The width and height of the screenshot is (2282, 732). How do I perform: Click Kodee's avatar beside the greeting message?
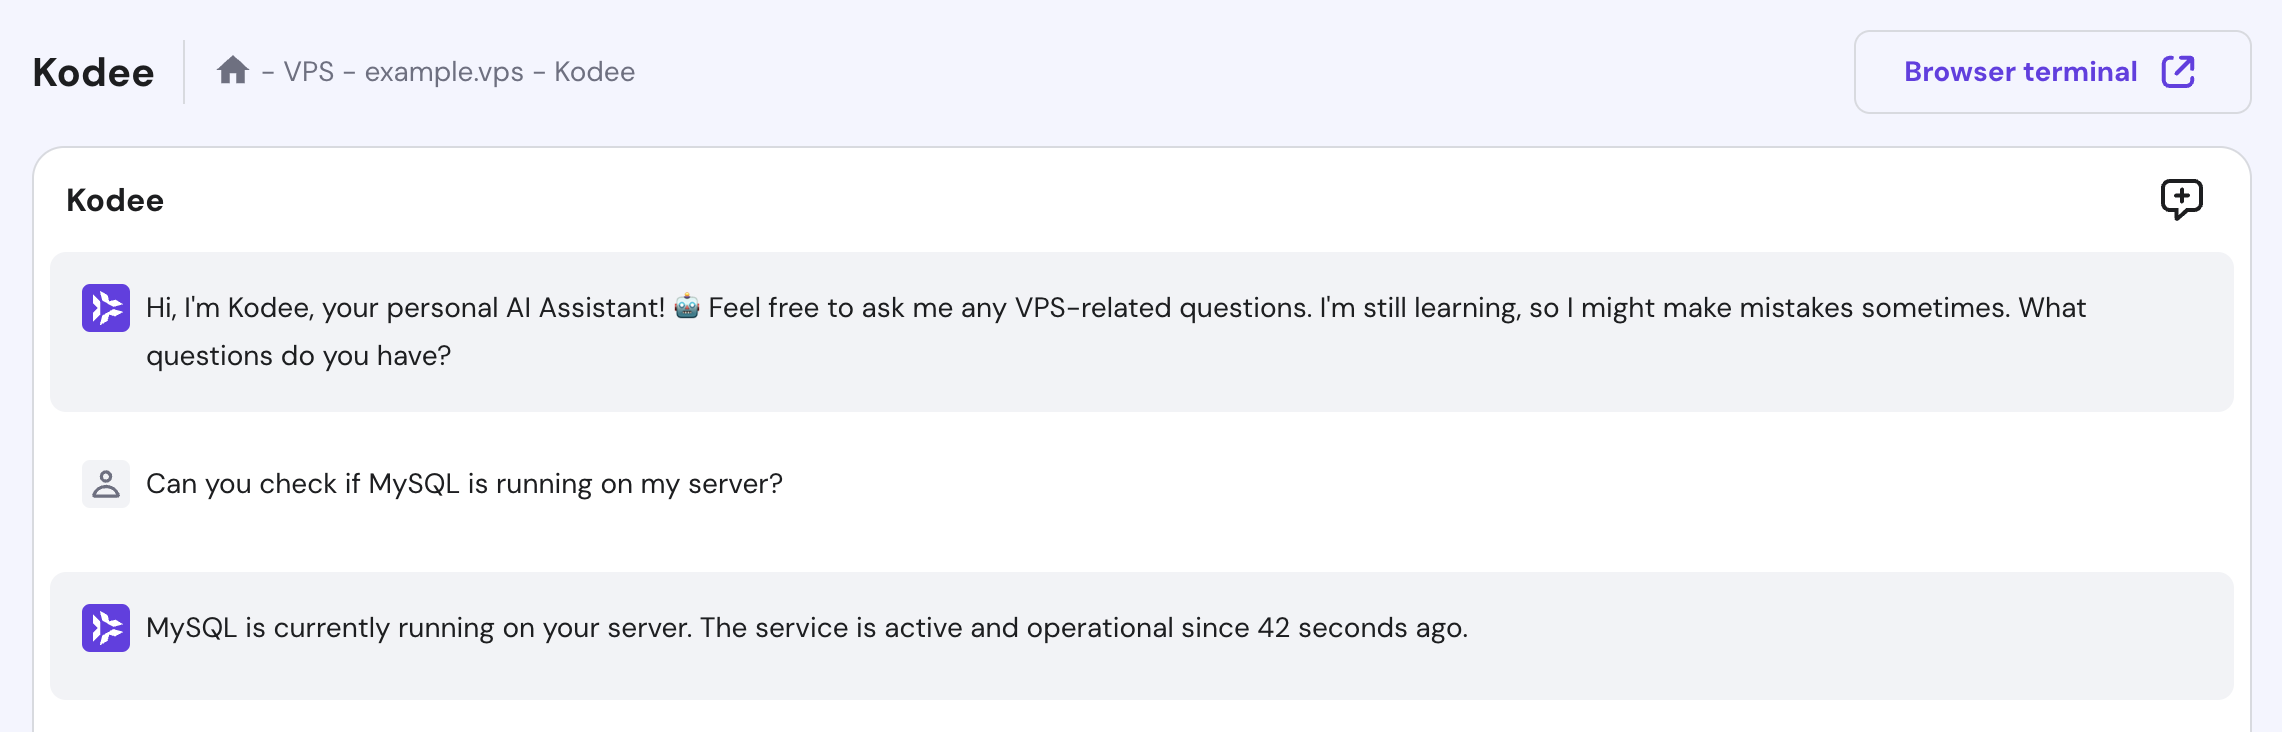[x=106, y=308]
